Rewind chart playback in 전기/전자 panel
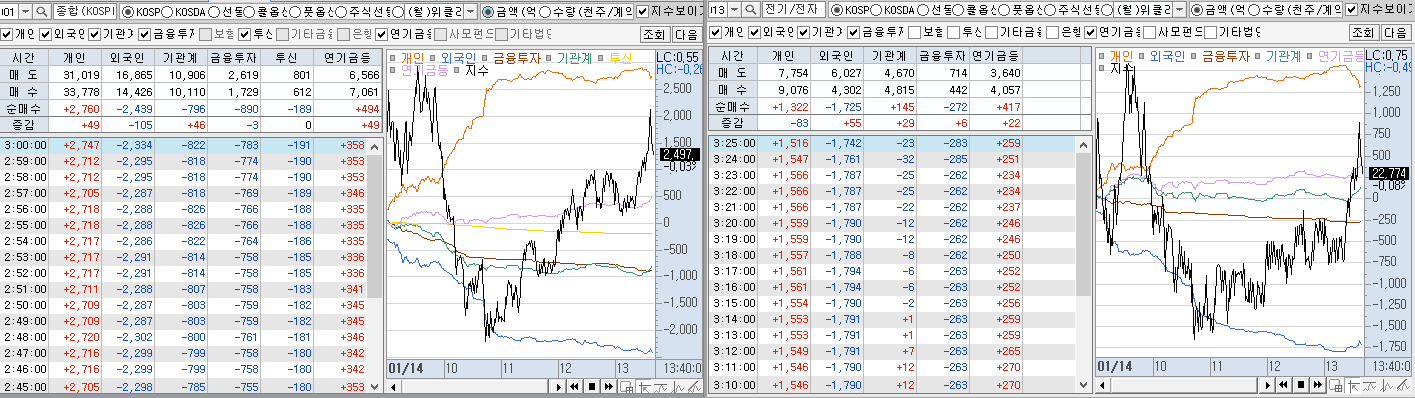This screenshot has height=398, width=1415. (1284, 386)
